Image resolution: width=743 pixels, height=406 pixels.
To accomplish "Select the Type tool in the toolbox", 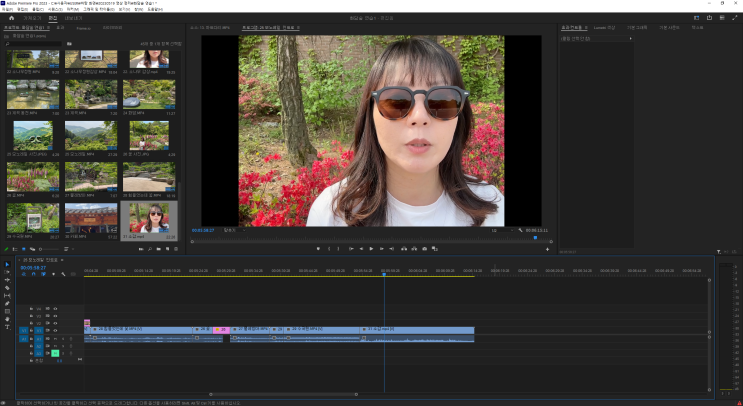I will pyautogui.click(x=7, y=326).
